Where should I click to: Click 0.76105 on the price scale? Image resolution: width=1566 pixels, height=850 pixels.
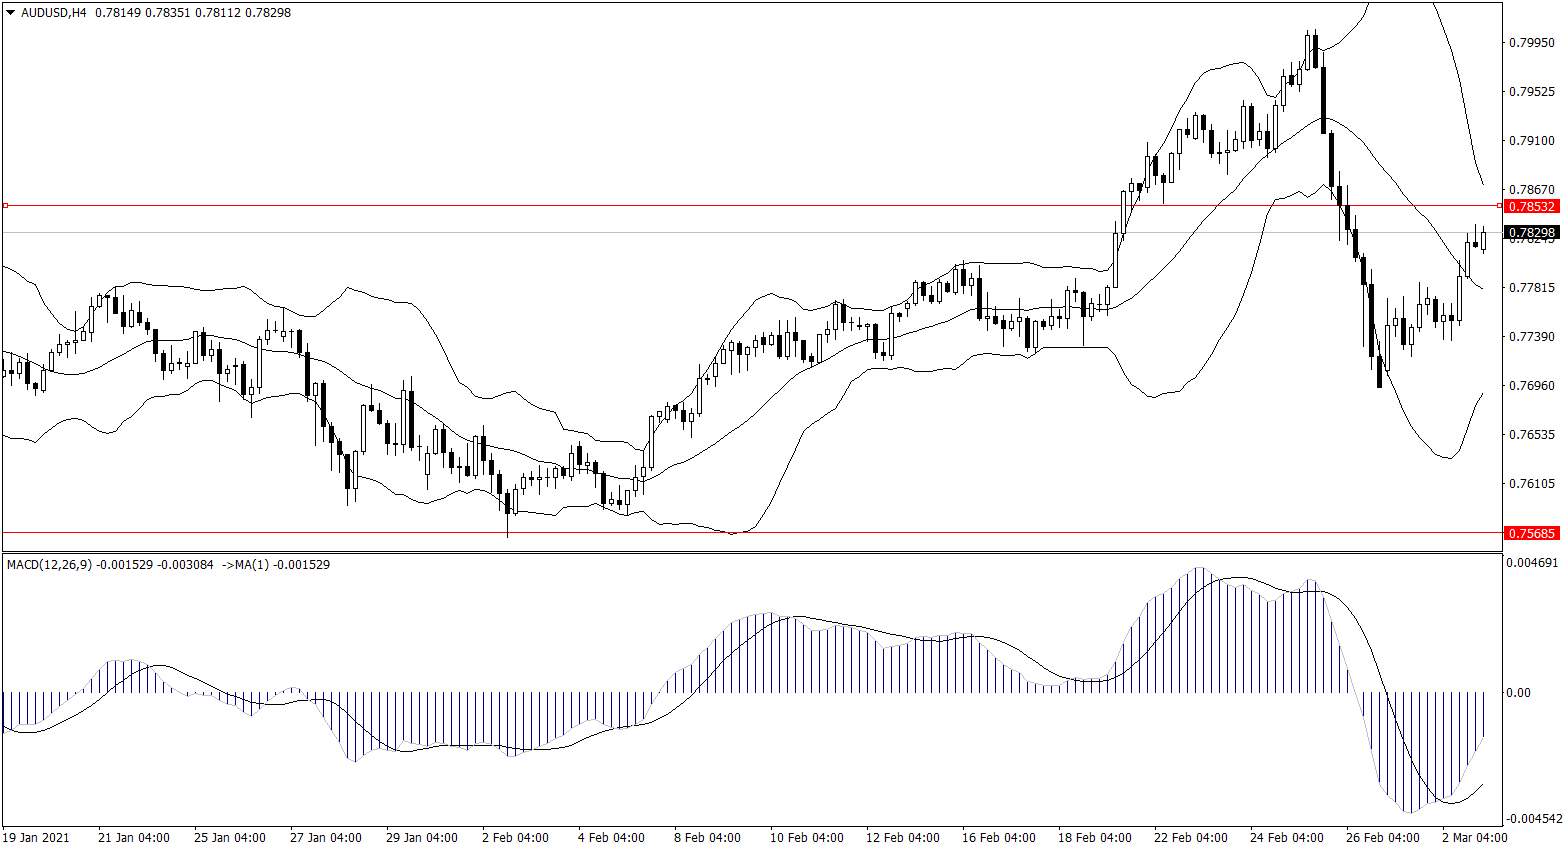click(x=1531, y=484)
